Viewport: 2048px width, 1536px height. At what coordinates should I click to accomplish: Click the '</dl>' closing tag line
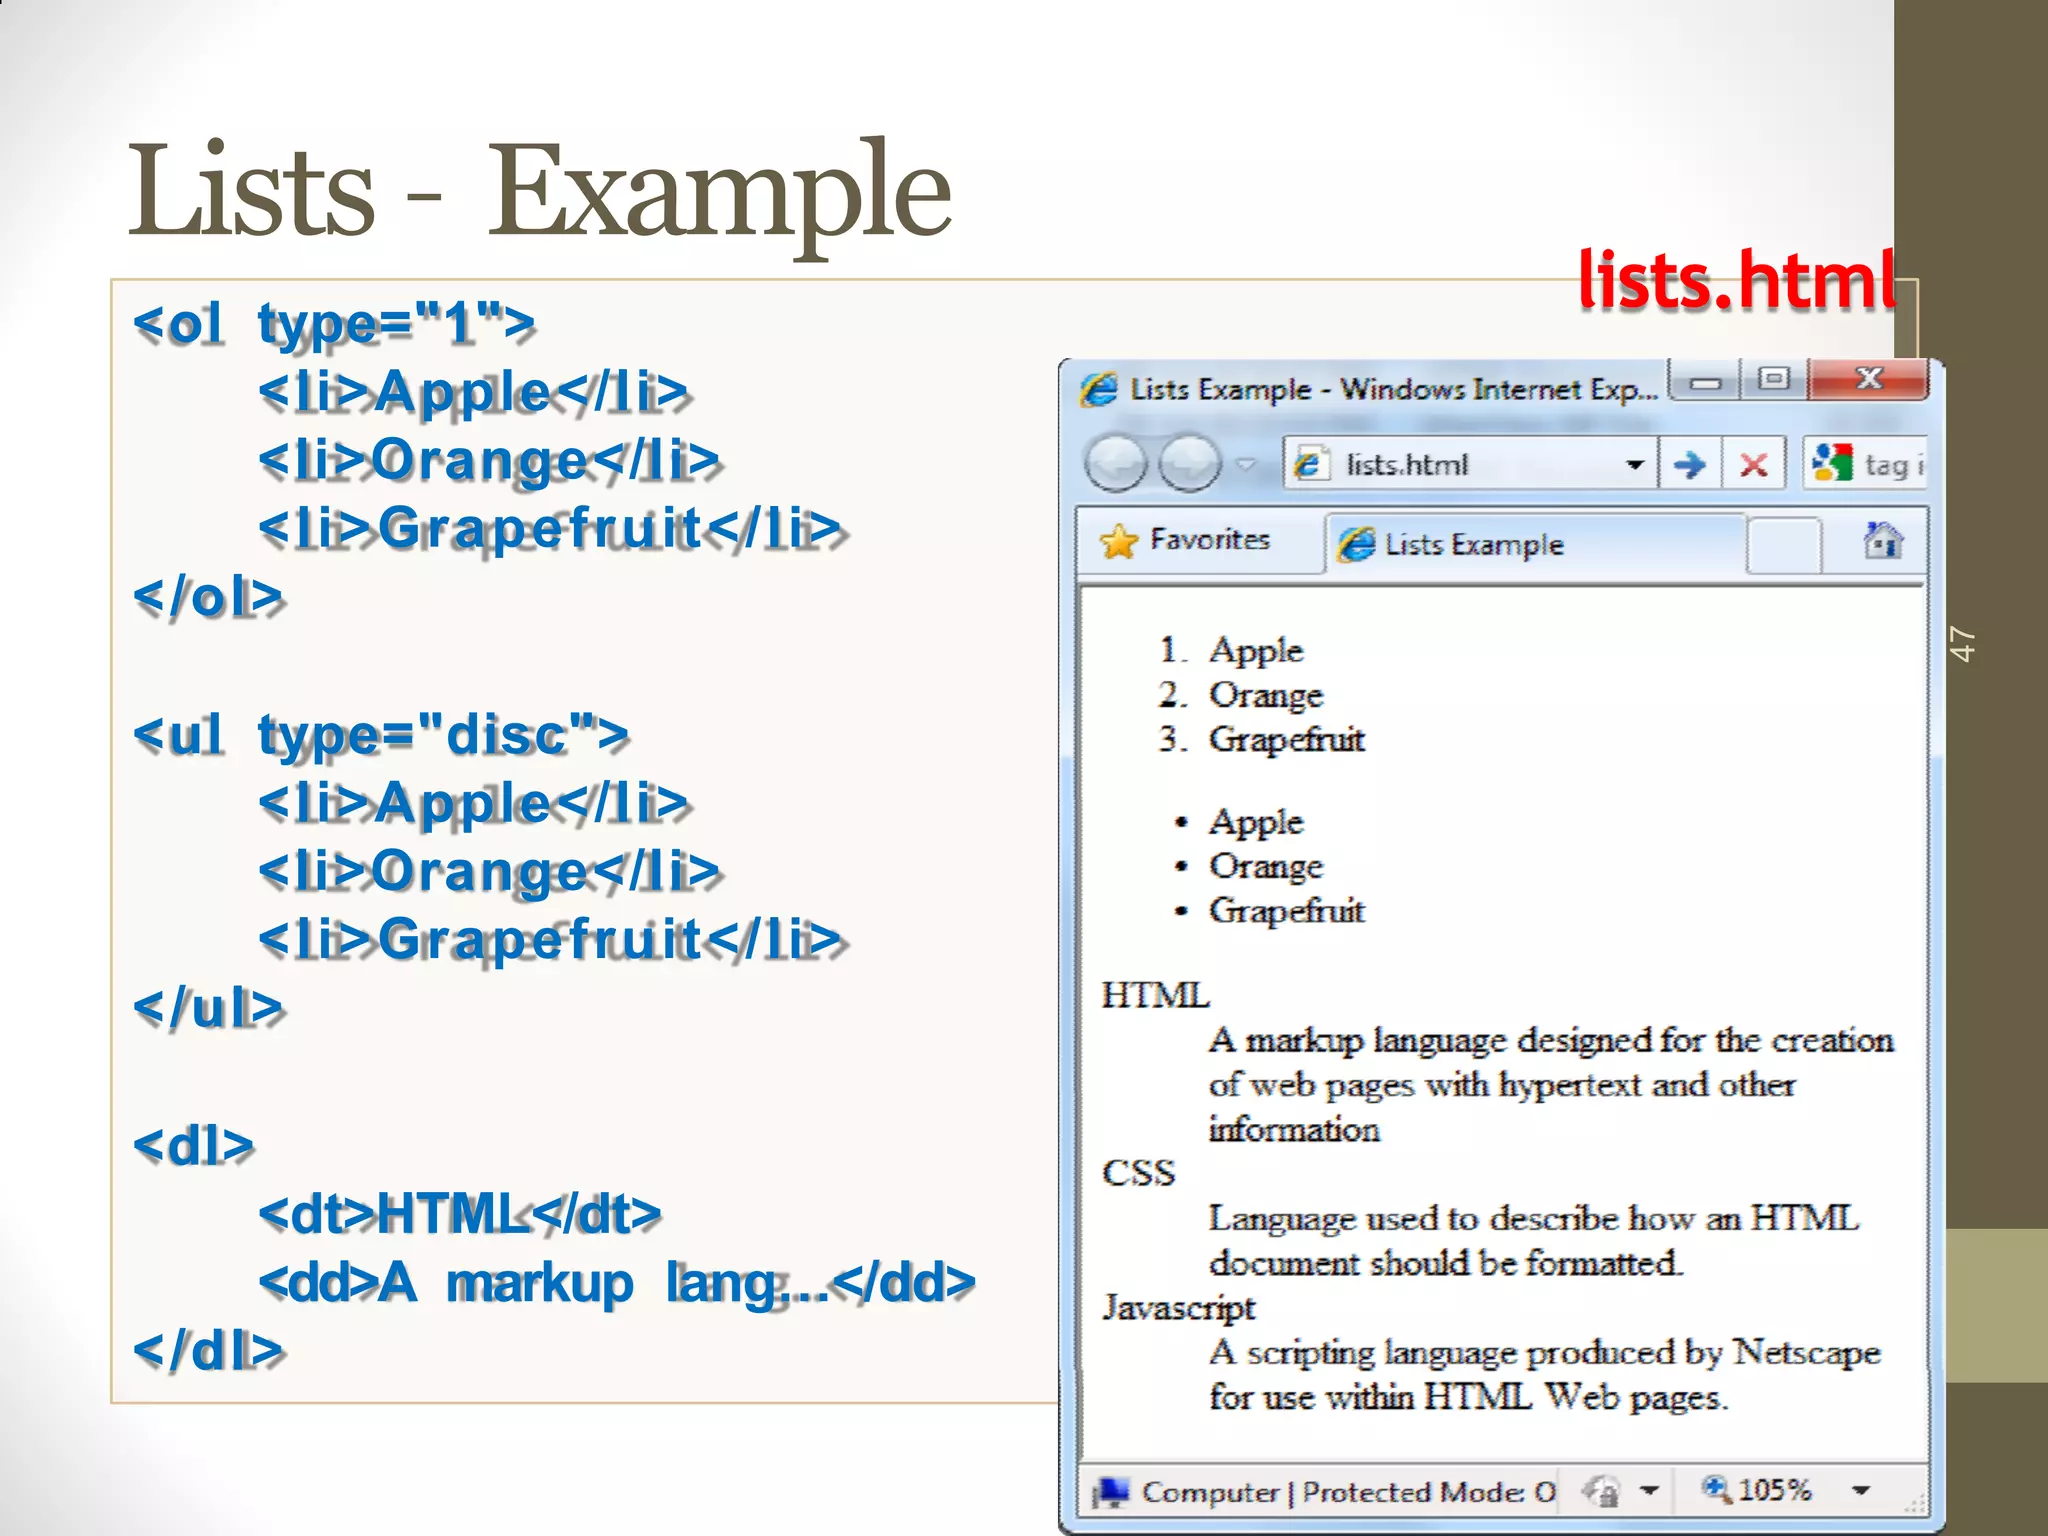click(209, 1351)
